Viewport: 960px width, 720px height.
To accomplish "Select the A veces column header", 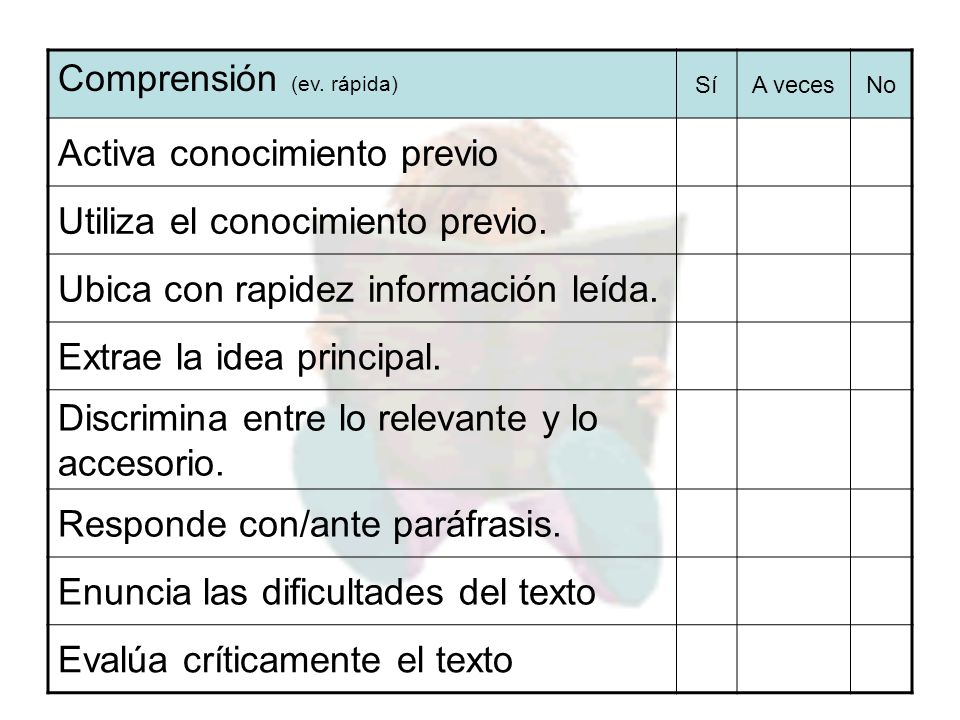I will (793, 85).
